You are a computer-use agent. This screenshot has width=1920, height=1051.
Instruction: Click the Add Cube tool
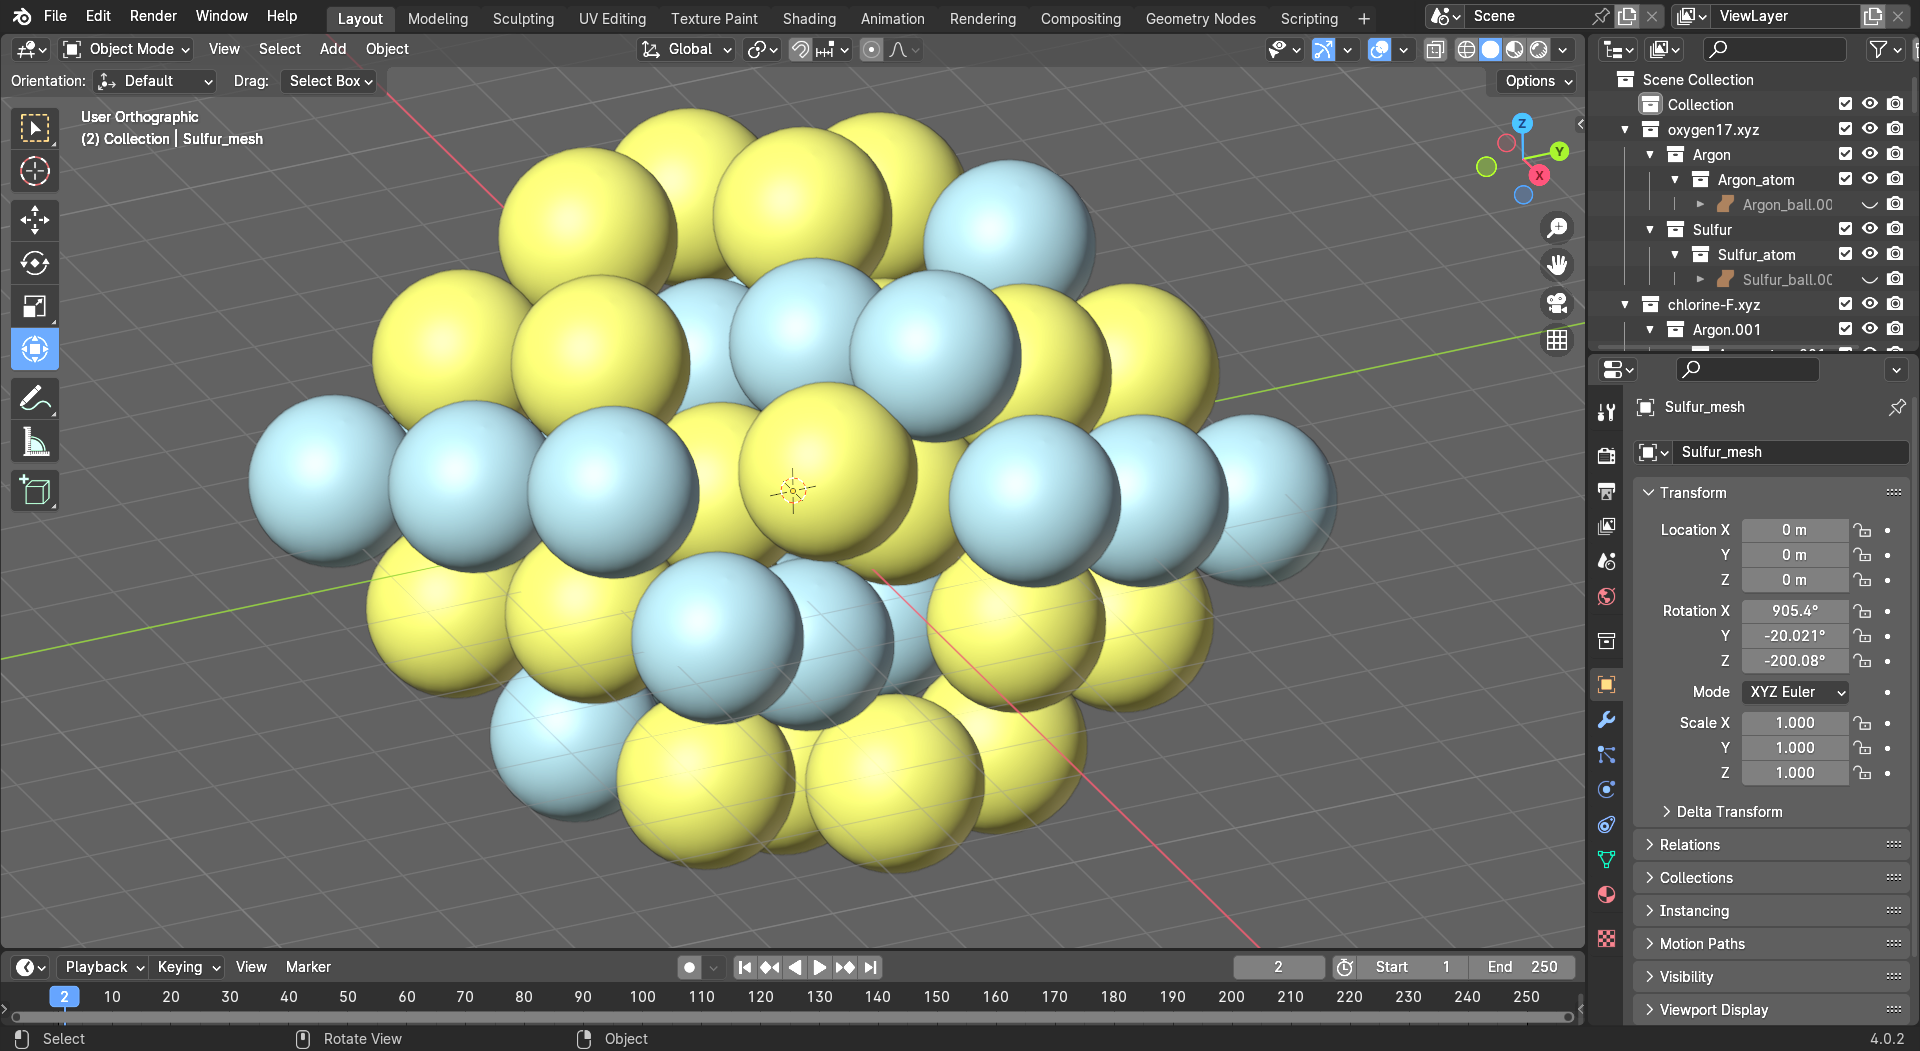click(35, 491)
